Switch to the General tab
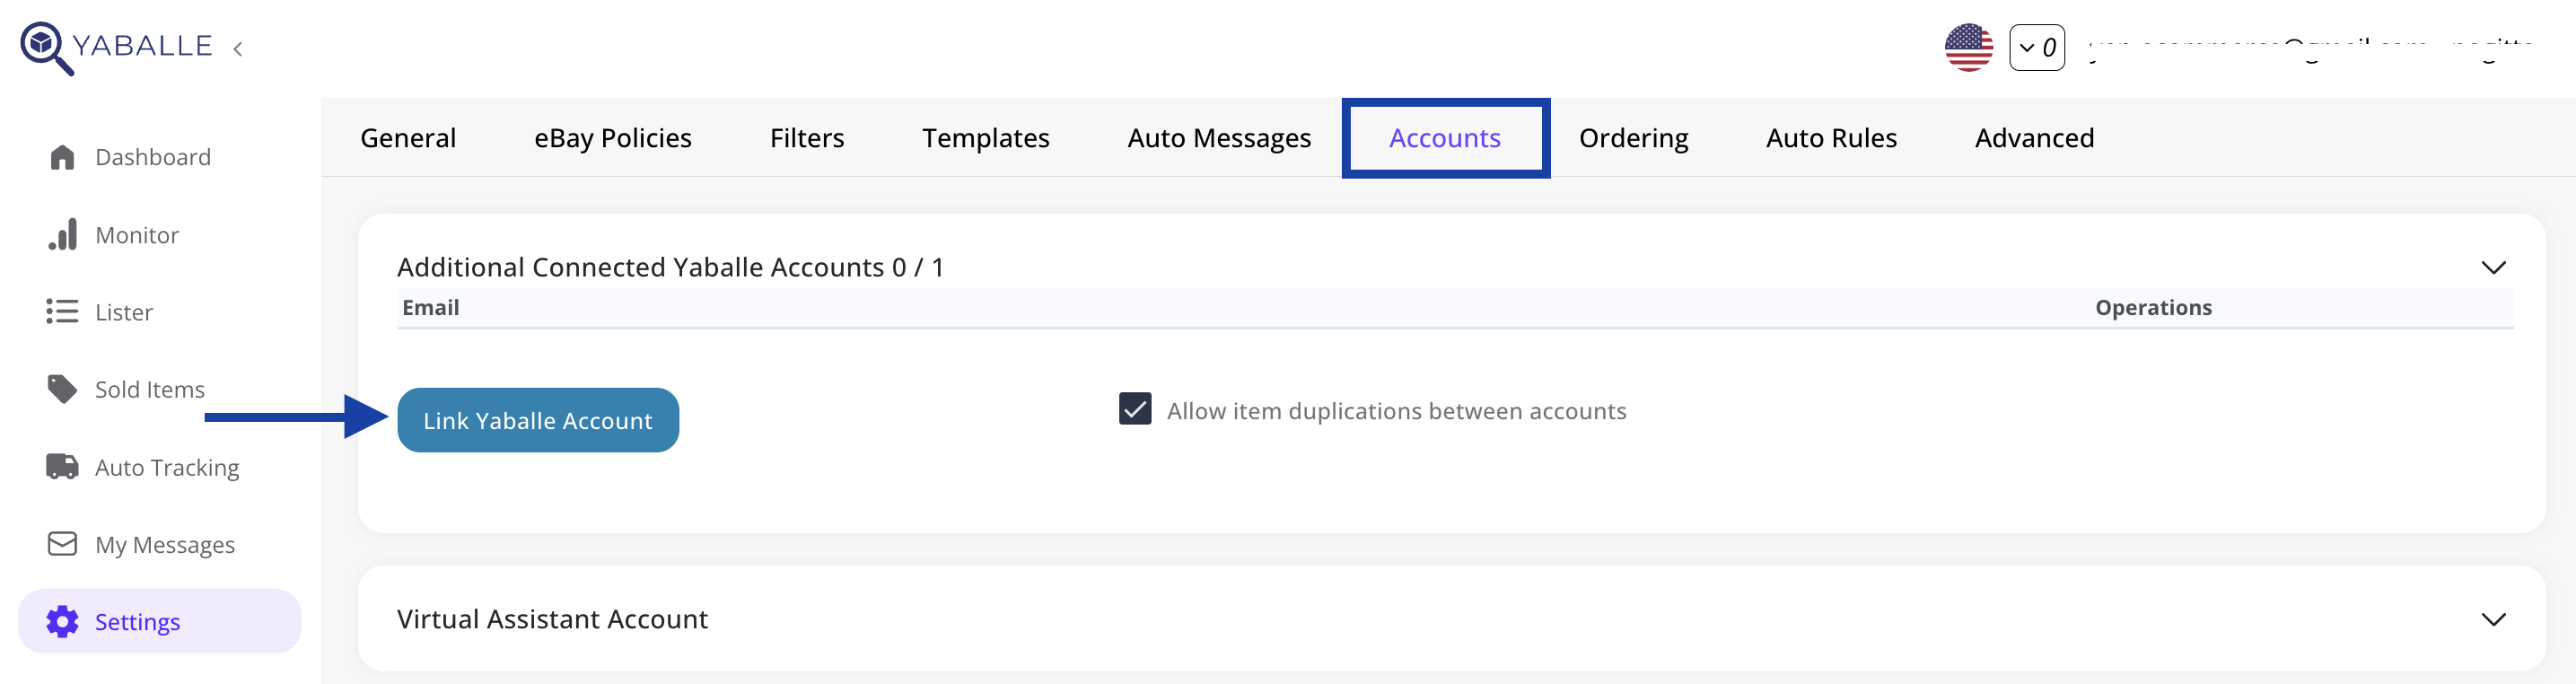Screen dimensions: 2576x684 tap(408, 138)
